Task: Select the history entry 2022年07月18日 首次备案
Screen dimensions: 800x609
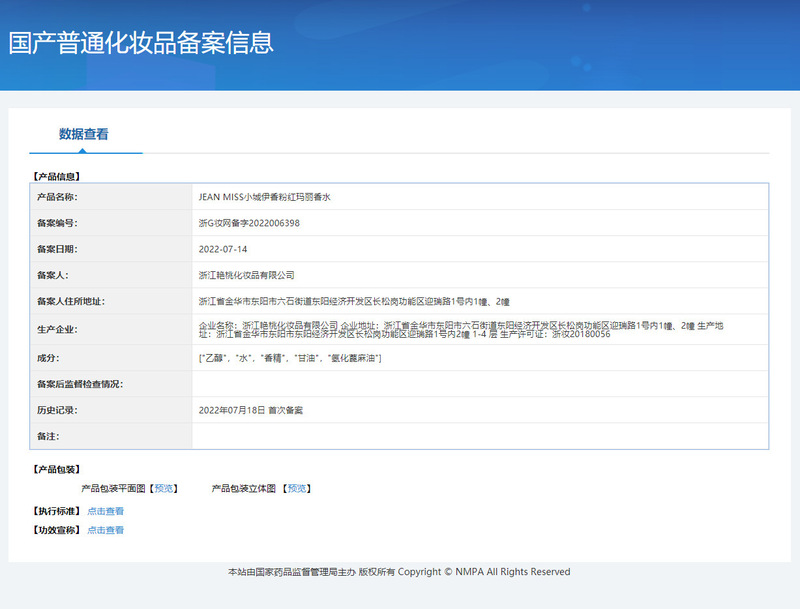Action: click(251, 410)
